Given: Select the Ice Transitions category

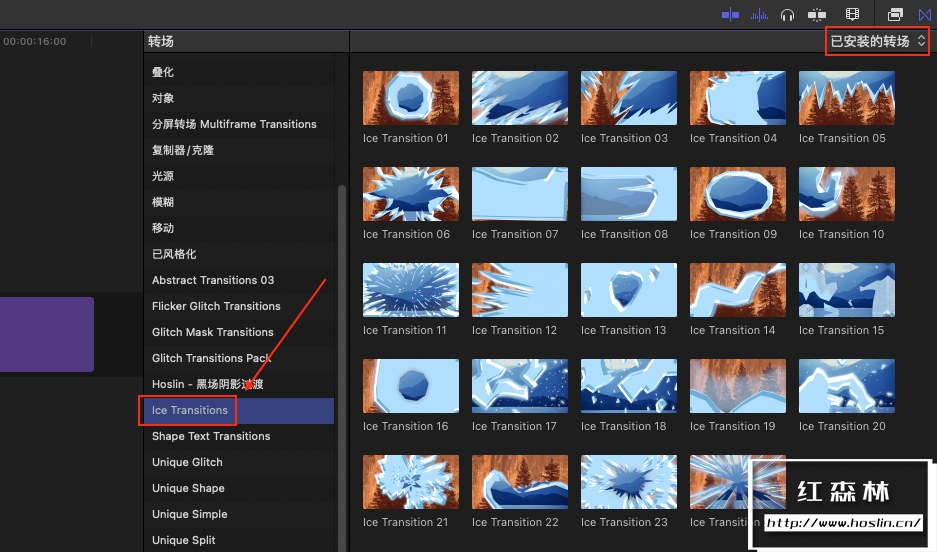Looking at the screenshot, I should [190, 410].
